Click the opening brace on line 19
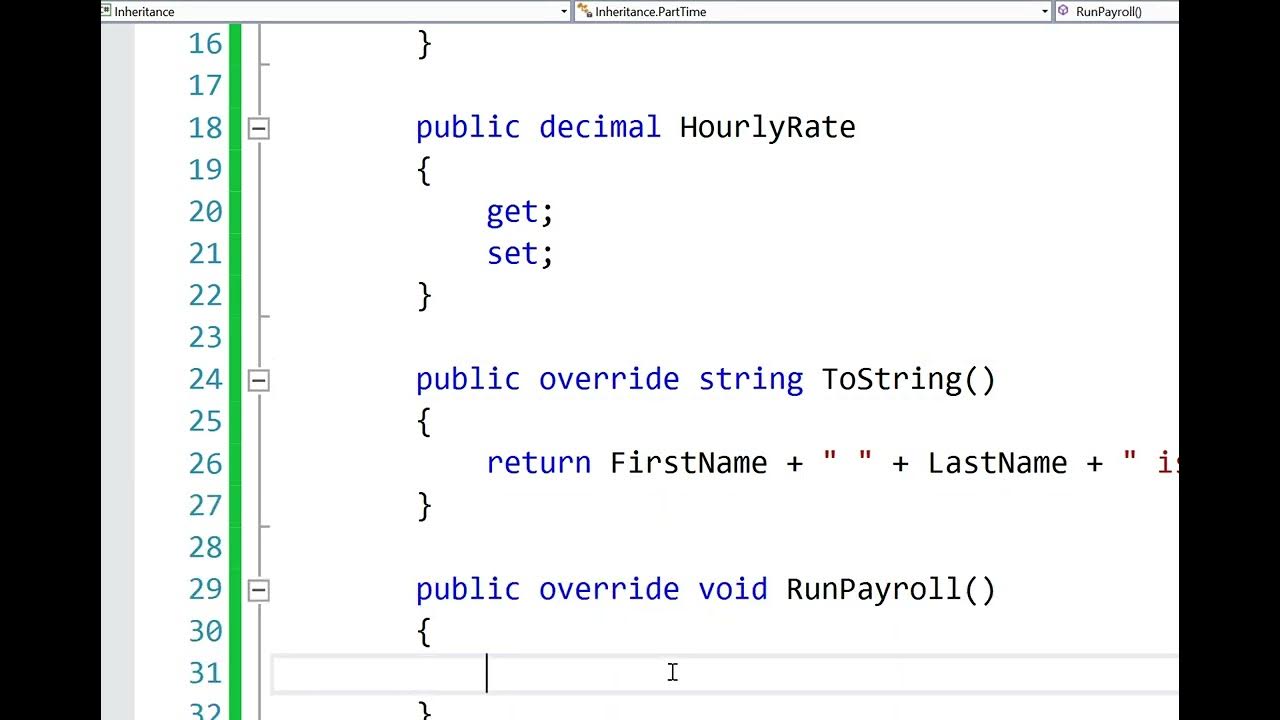The height and width of the screenshot is (720, 1280). [x=424, y=170]
